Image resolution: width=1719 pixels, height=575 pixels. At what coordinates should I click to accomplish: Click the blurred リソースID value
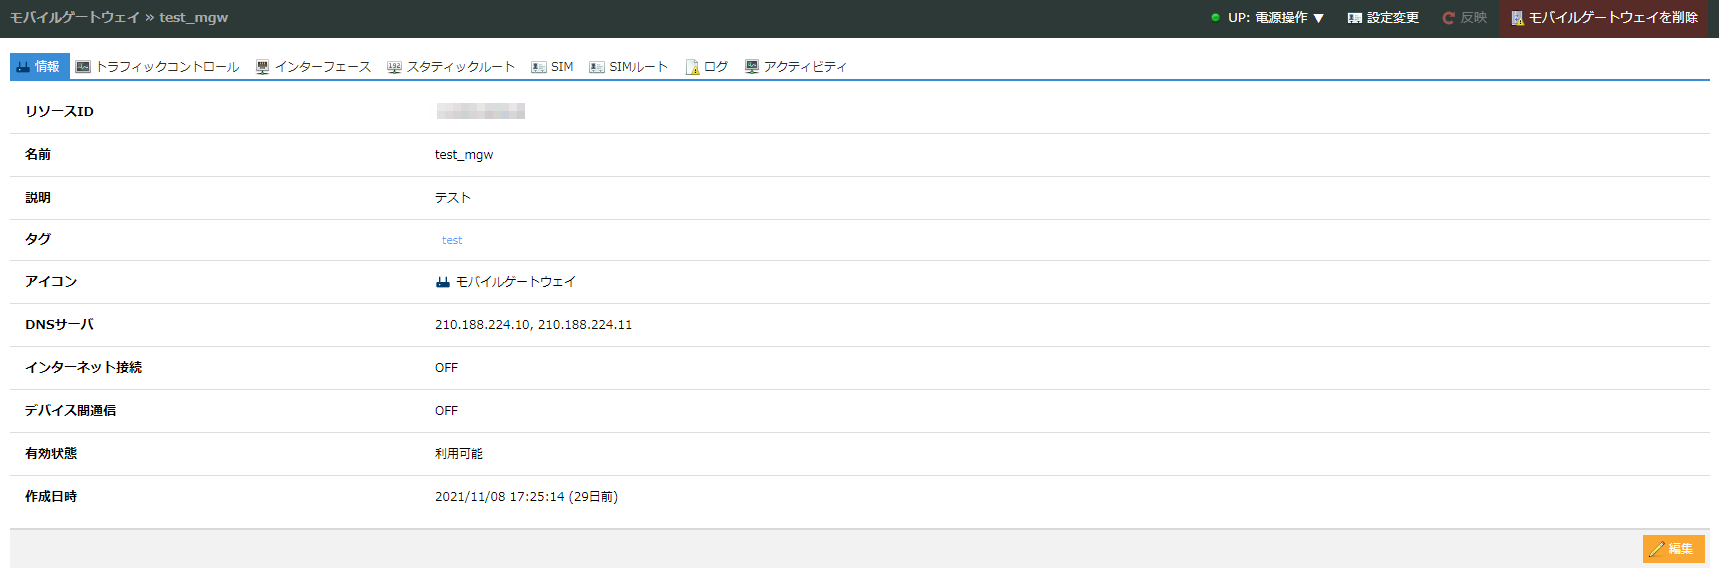pos(480,111)
